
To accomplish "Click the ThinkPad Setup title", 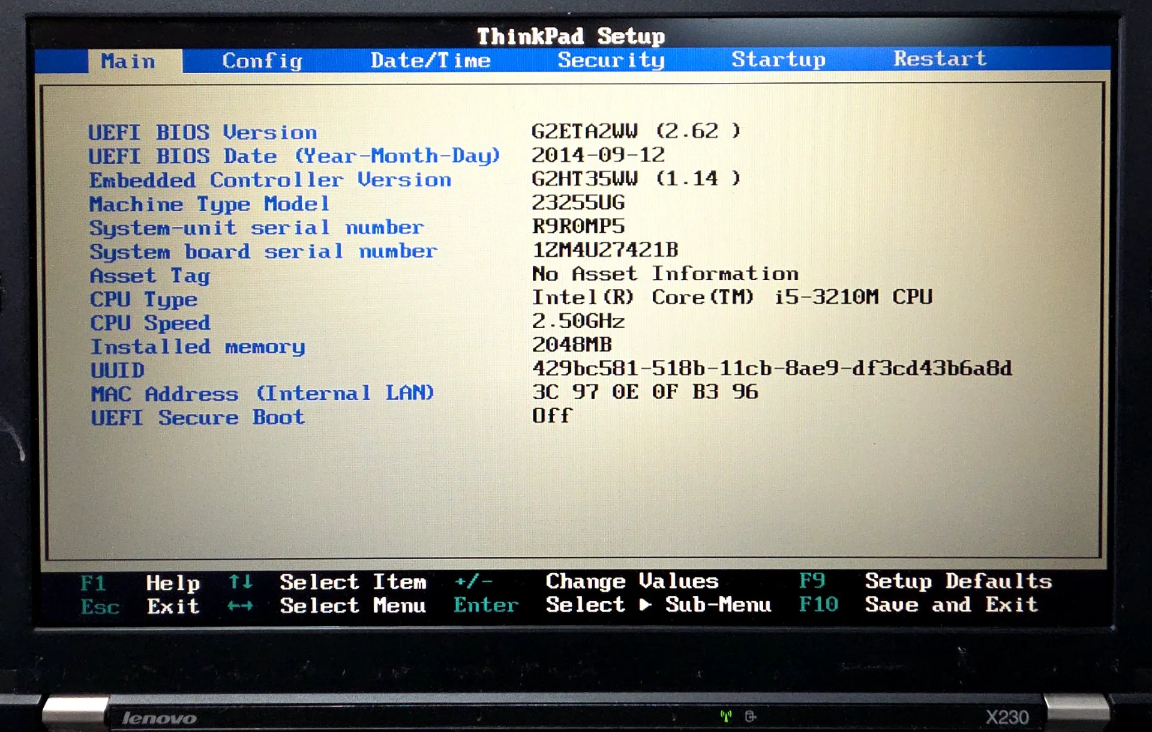I will (571, 35).
